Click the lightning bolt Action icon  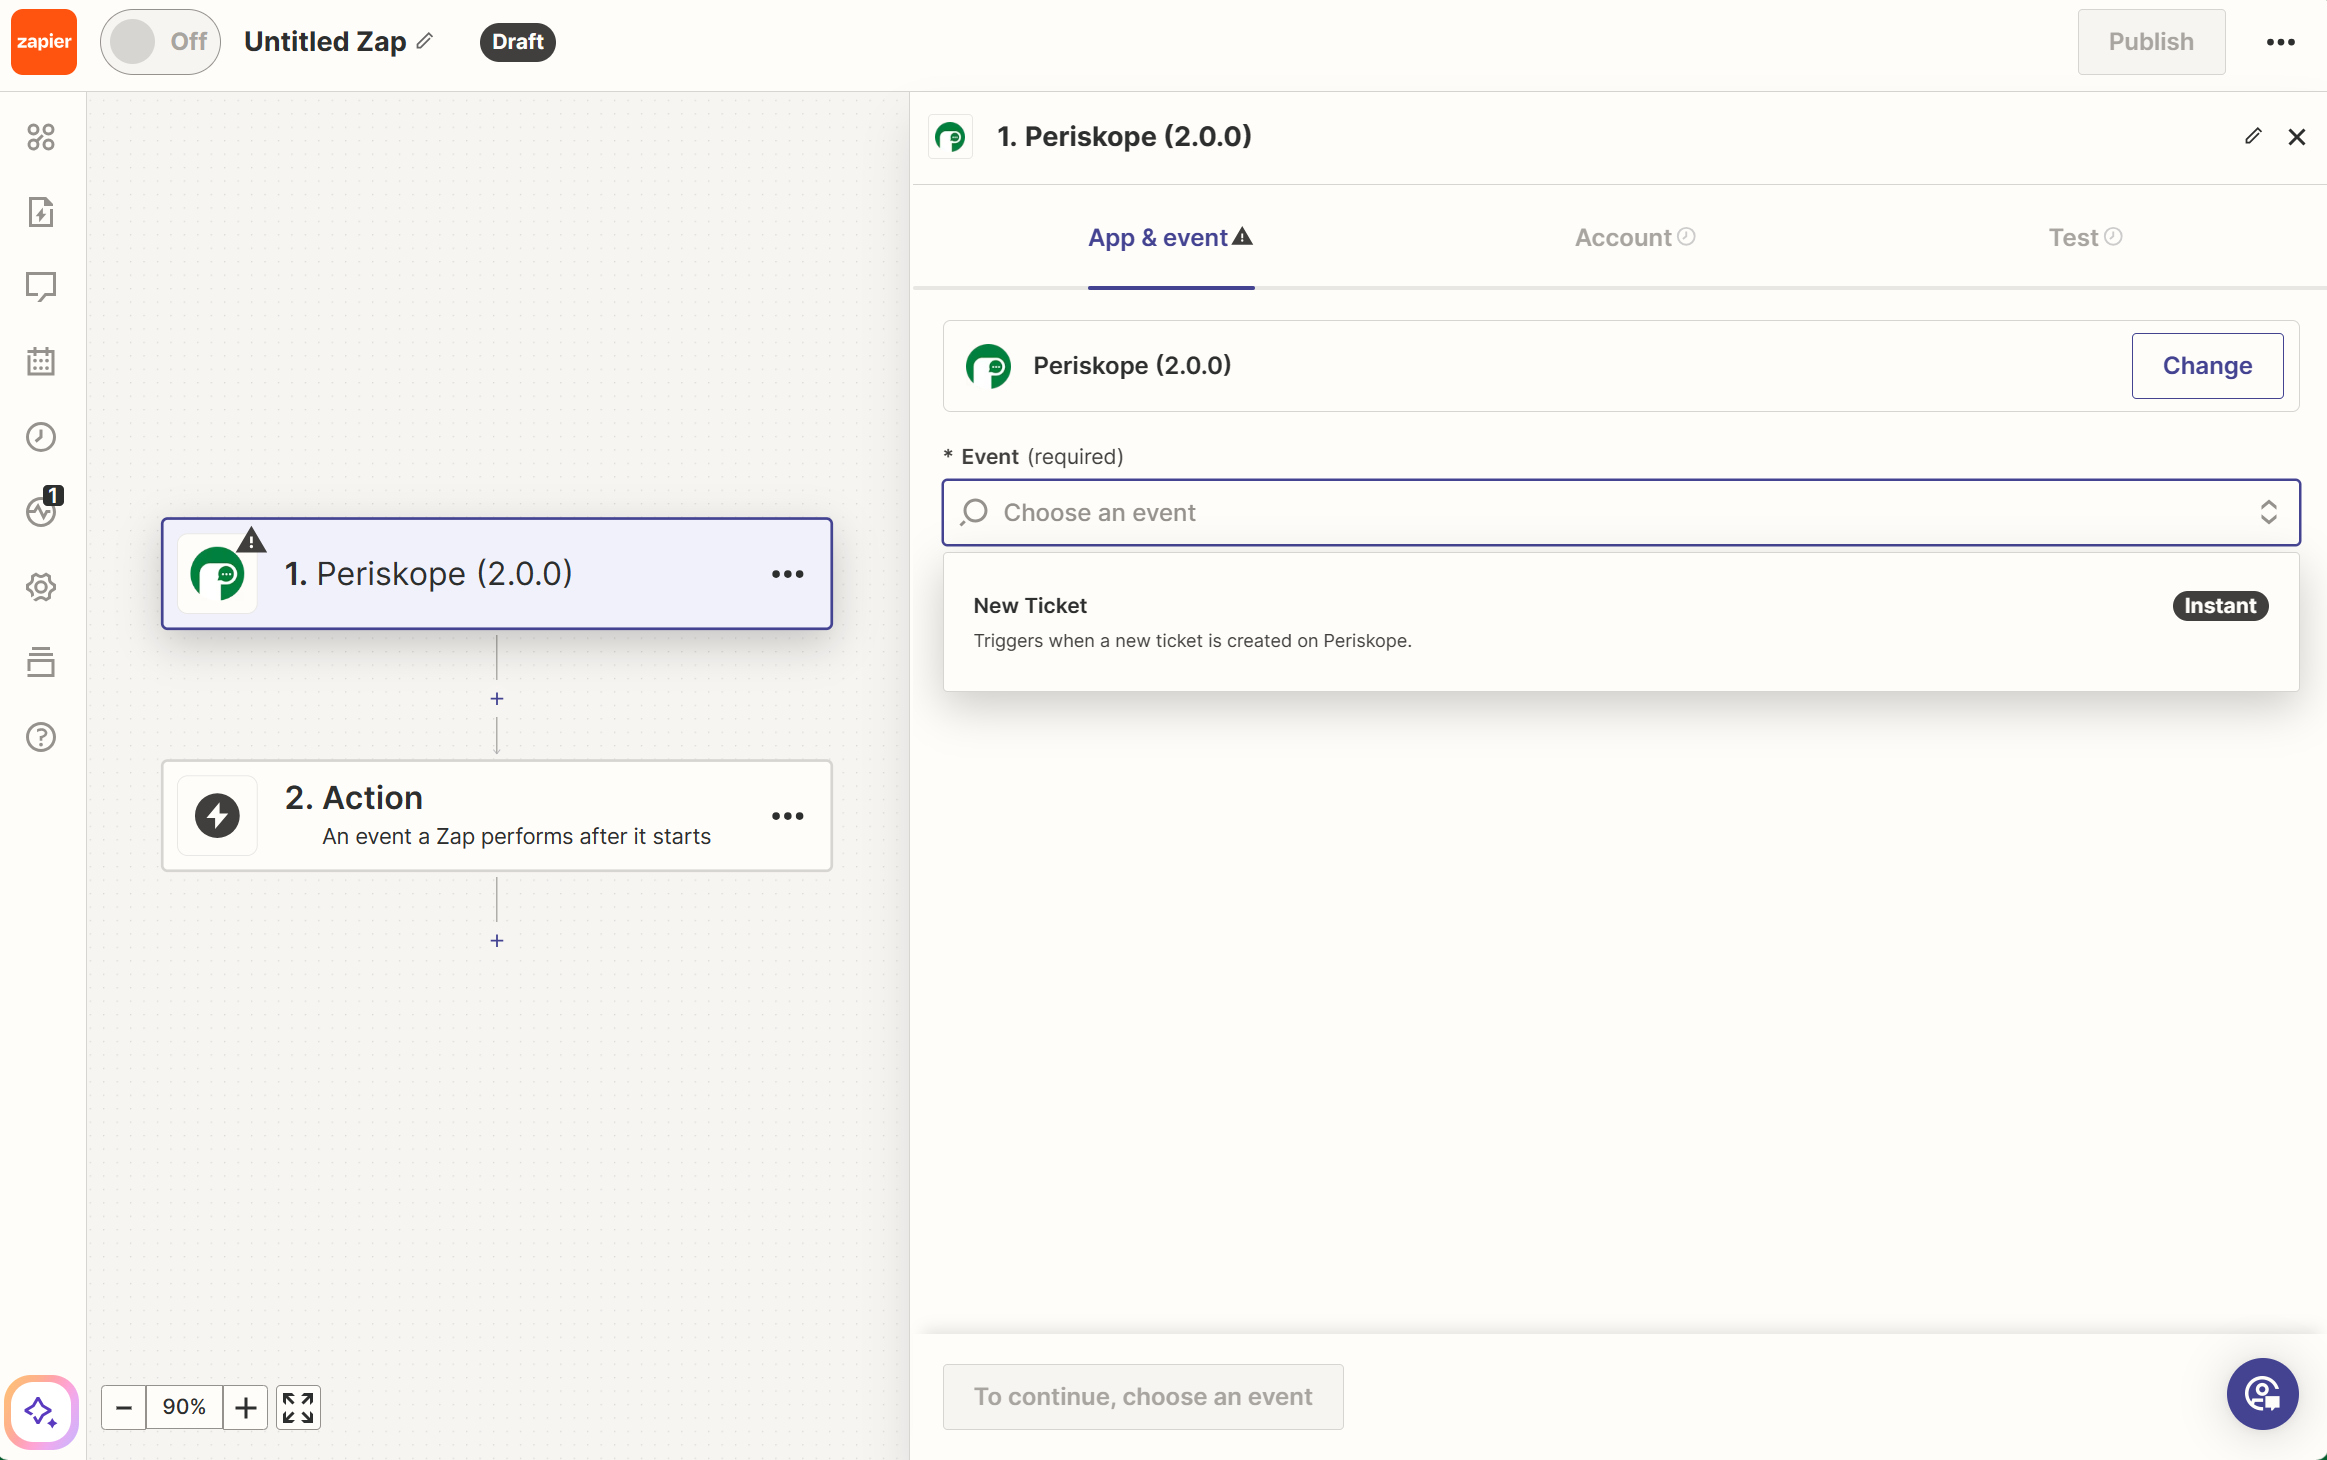[x=217, y=816]
